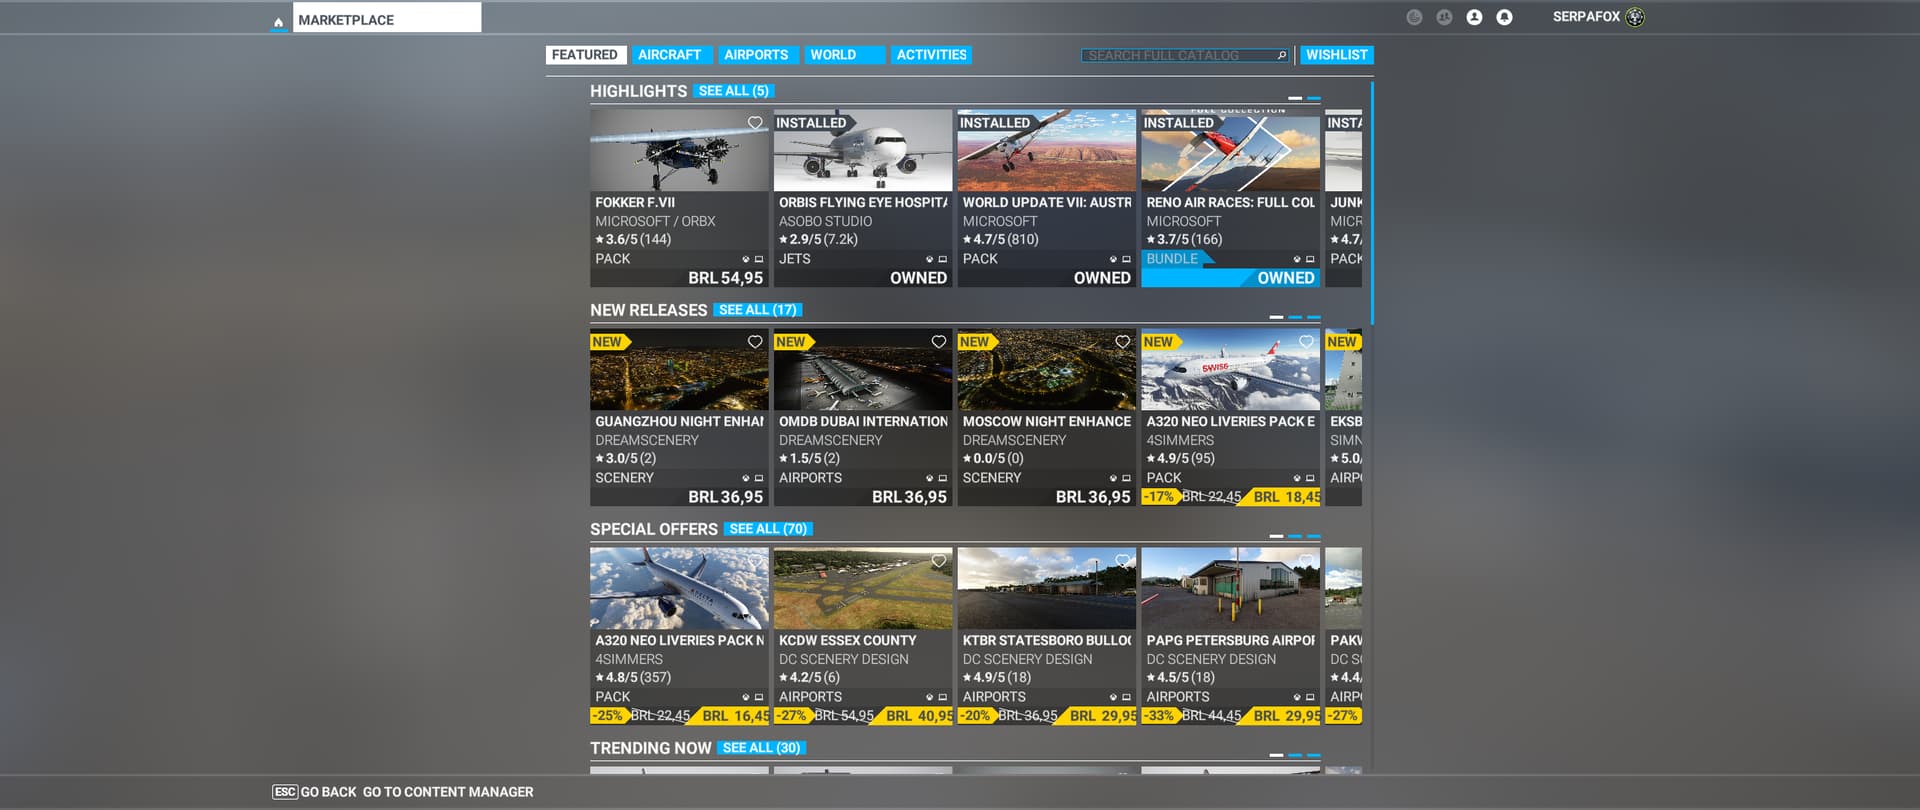
Task: Click PC platform icon on Moscow Night card
Action: pyautogui.click(x=1126, y=478)
